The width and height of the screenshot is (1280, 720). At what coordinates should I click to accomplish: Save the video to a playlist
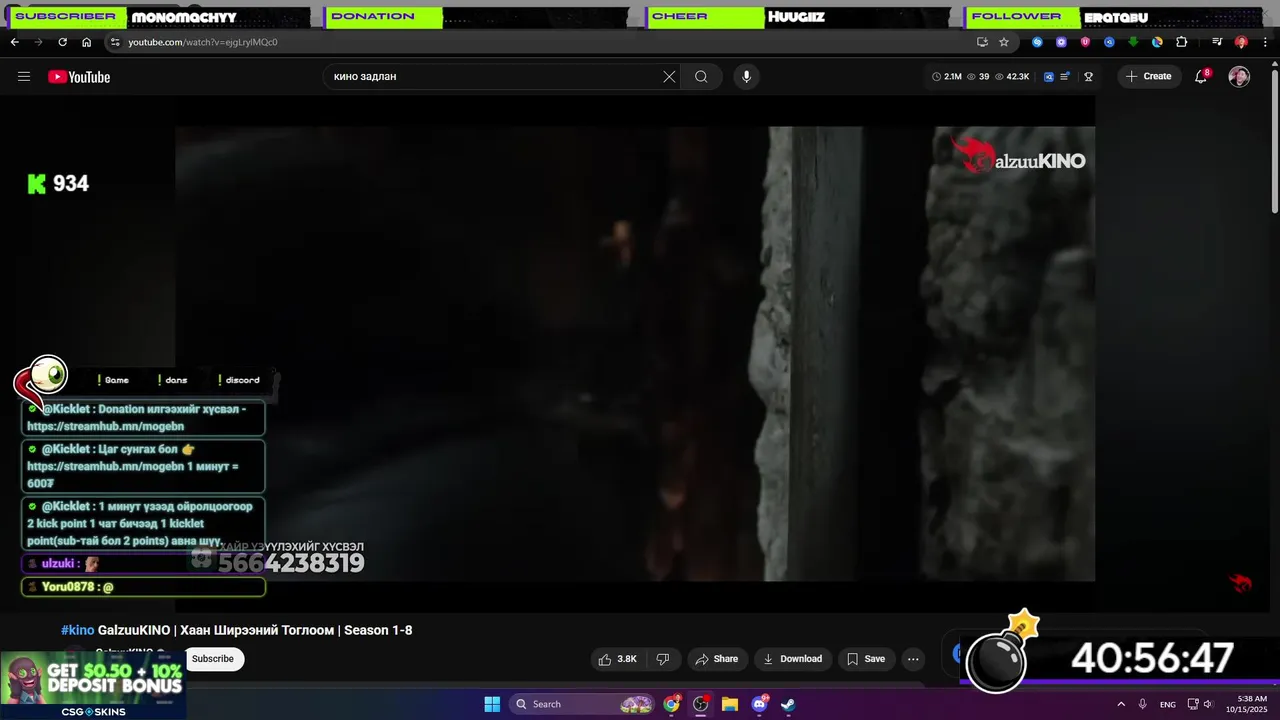[866, 659]
